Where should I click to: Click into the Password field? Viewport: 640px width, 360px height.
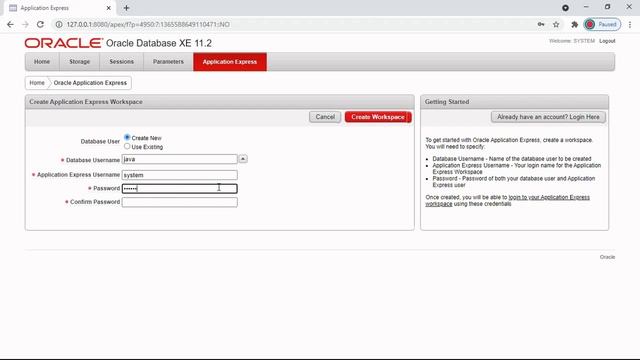coord(180,189)
